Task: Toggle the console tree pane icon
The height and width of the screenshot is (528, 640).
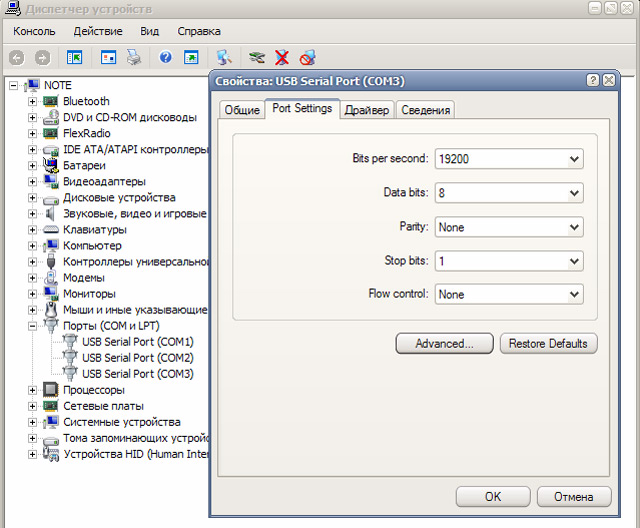Action: 74,58
